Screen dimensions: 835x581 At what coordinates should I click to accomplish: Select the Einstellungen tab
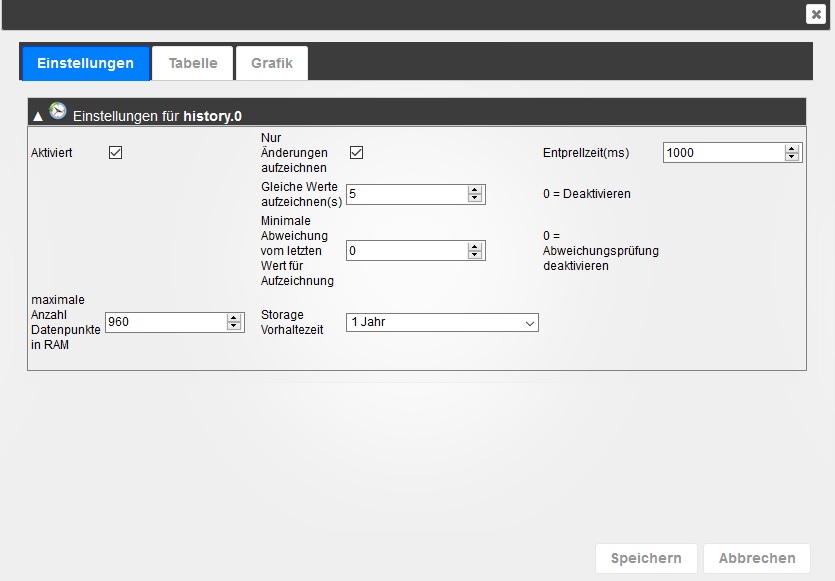tap(85, 63)
